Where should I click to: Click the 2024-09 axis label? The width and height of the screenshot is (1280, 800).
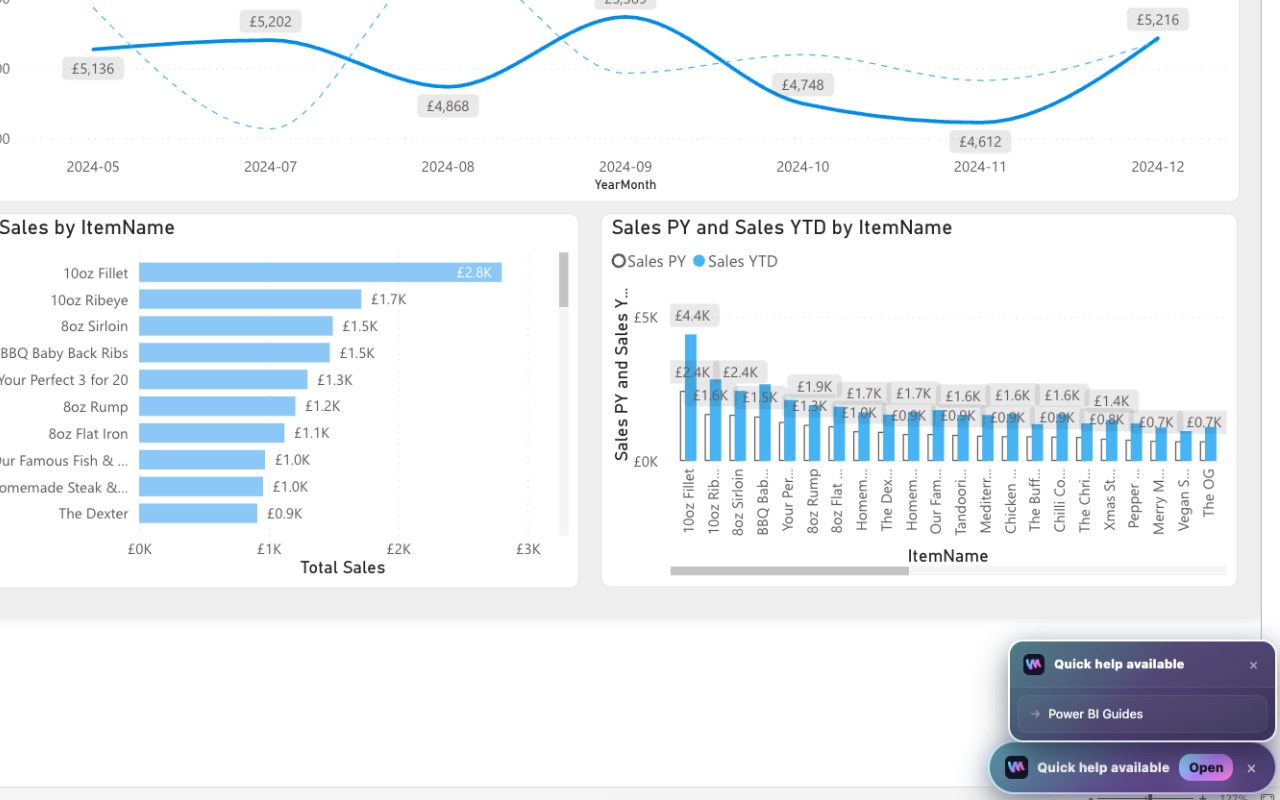click(625, 167)
